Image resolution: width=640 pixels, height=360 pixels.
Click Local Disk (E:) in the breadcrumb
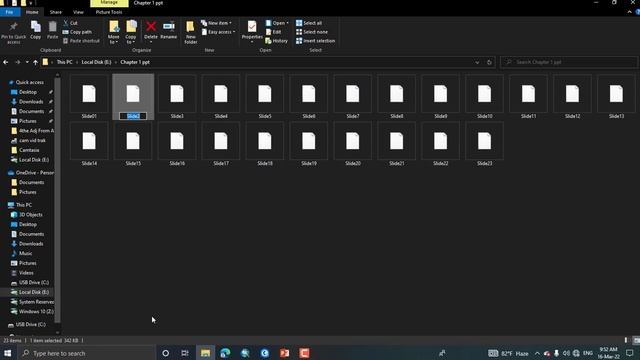pos(96,62)
